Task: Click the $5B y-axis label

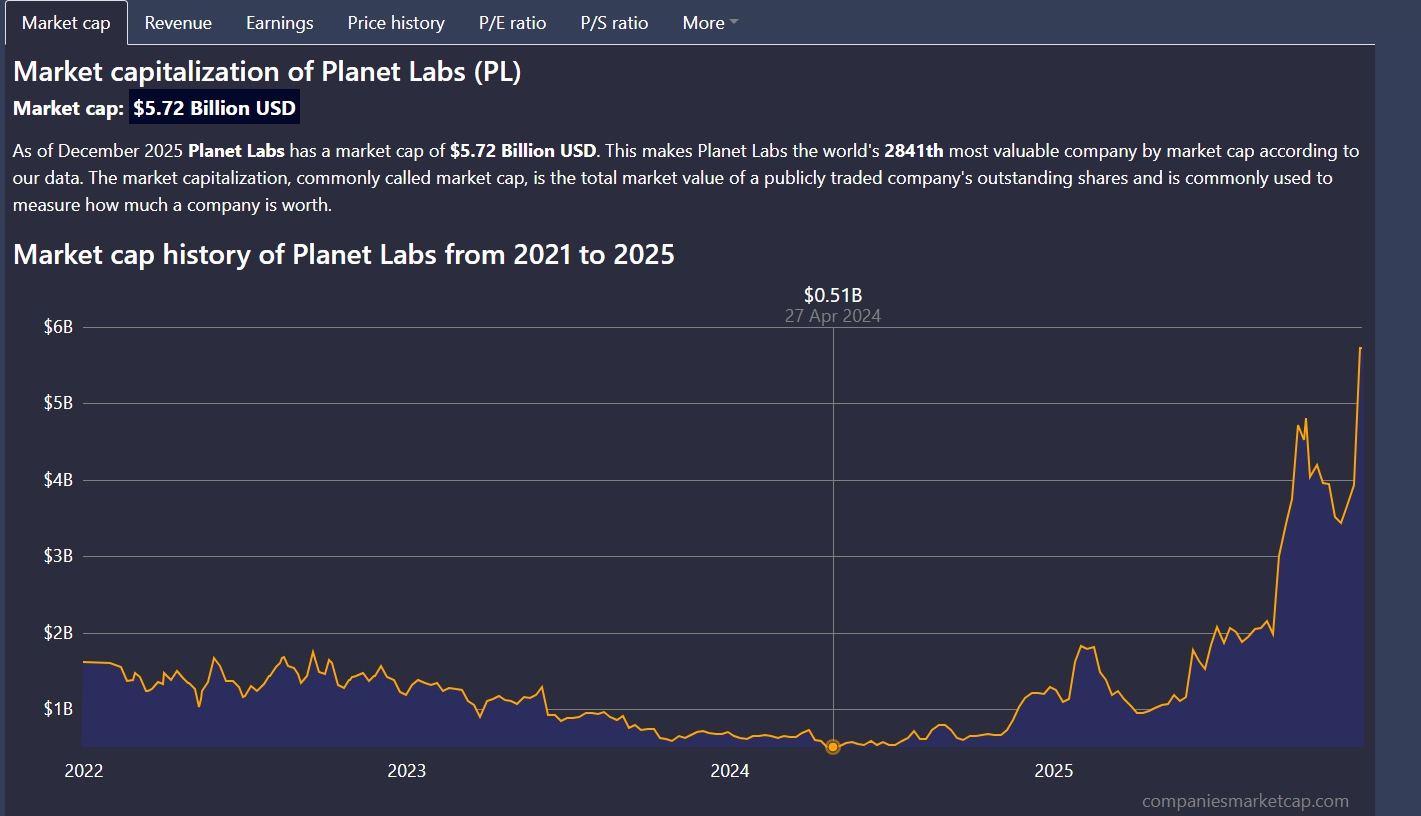Action: point(59,403)
